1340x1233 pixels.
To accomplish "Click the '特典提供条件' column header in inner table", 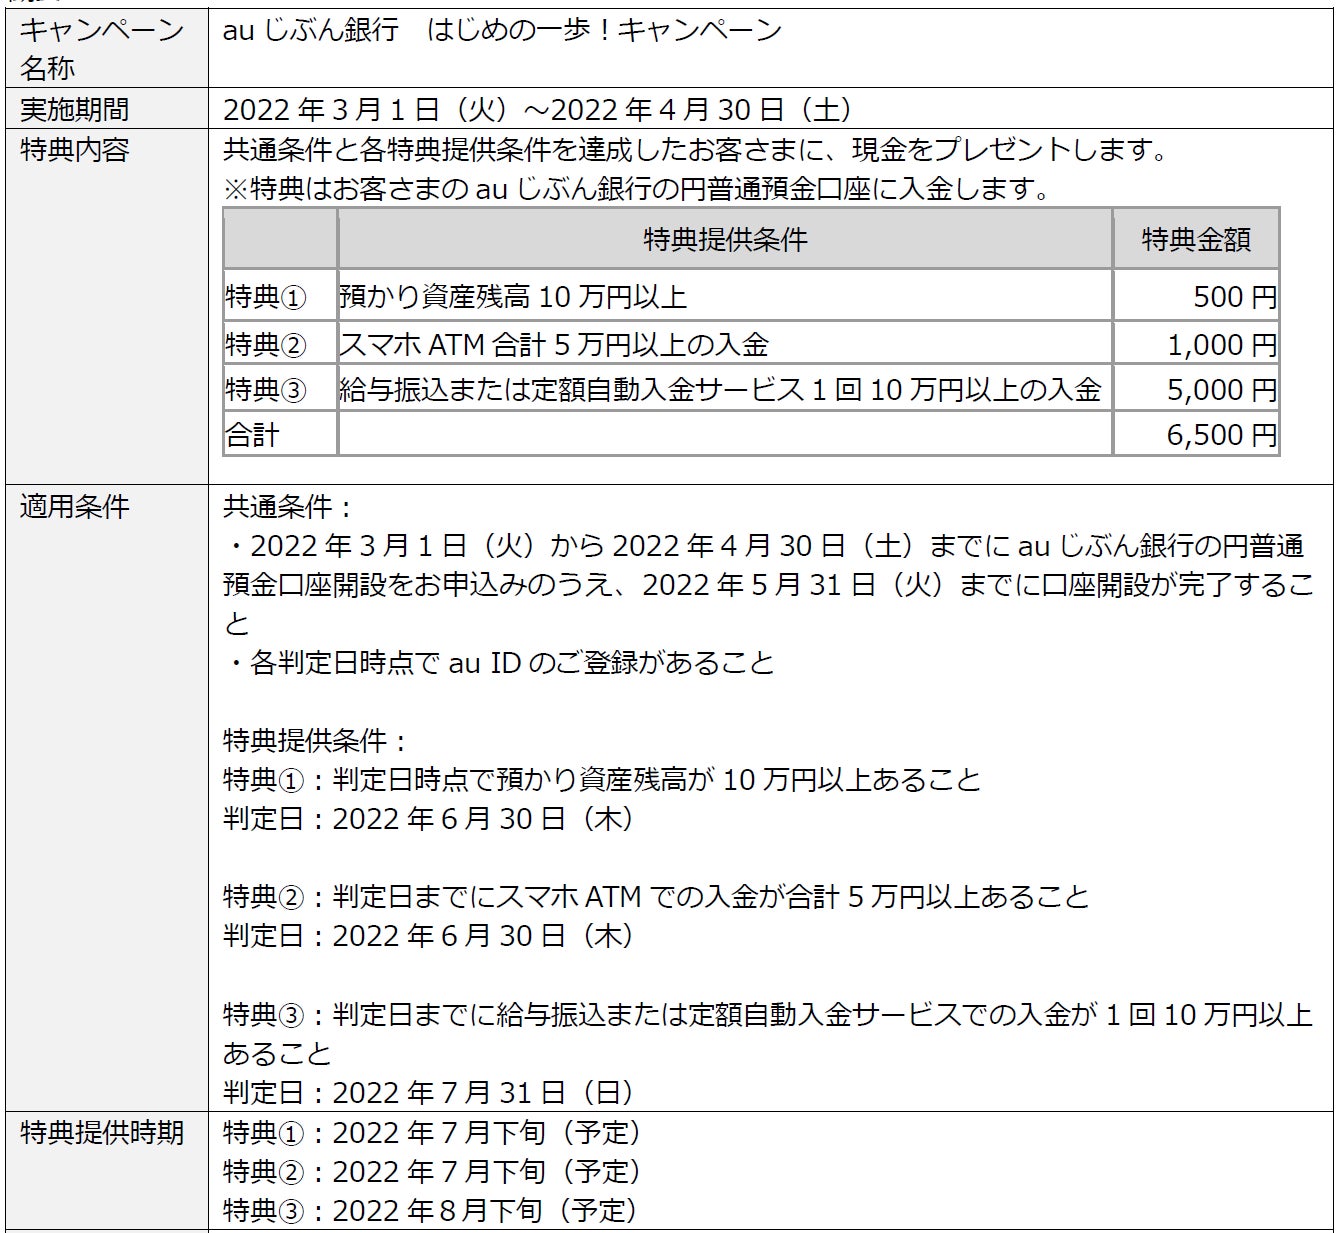I will (x=725, y=239).
